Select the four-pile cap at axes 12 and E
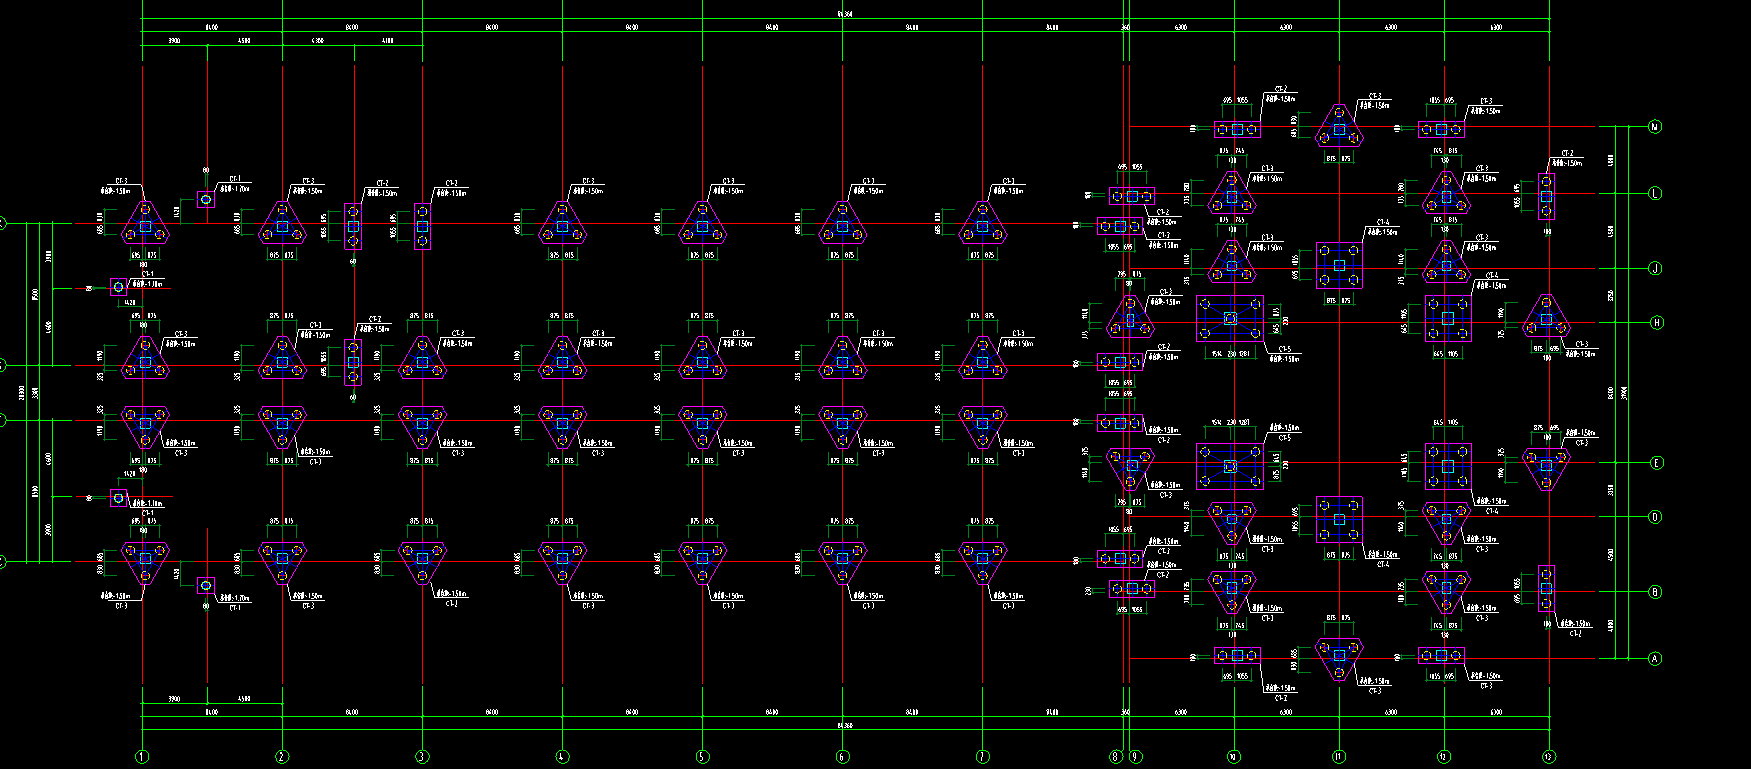 [1448, 466]
